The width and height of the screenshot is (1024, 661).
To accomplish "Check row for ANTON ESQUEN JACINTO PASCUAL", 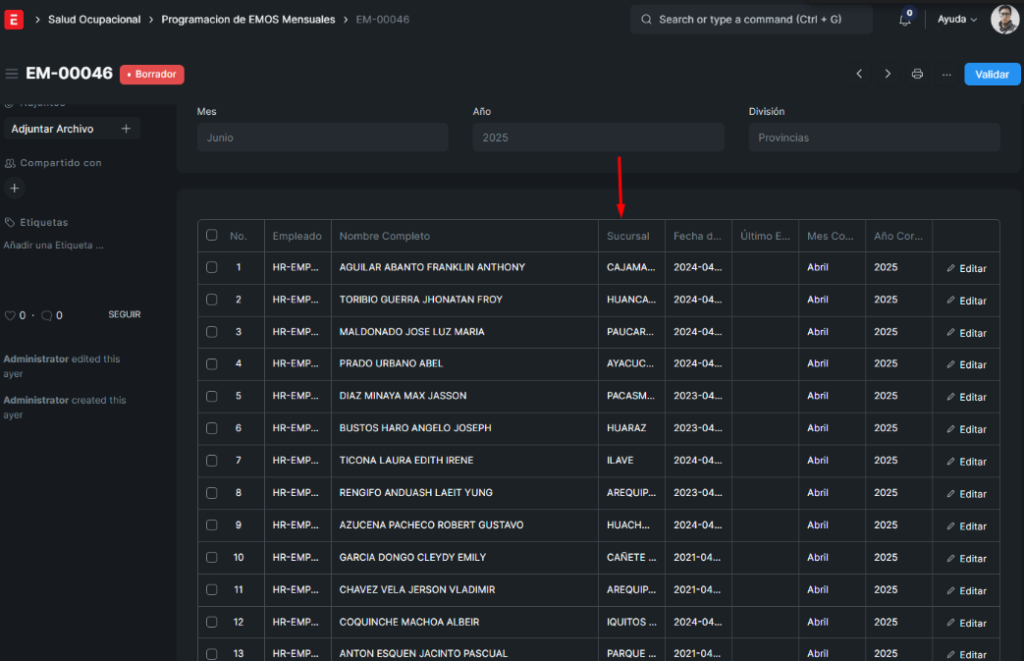I will (x=212, y=654).
